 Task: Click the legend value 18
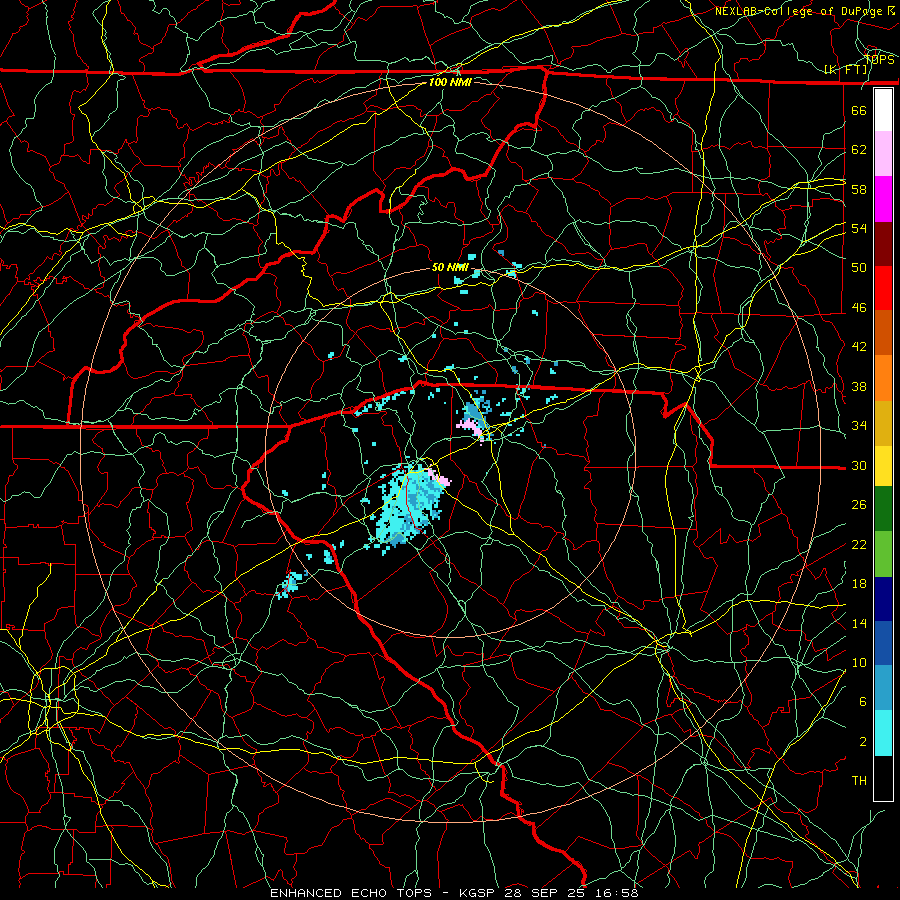coord(859,584)
